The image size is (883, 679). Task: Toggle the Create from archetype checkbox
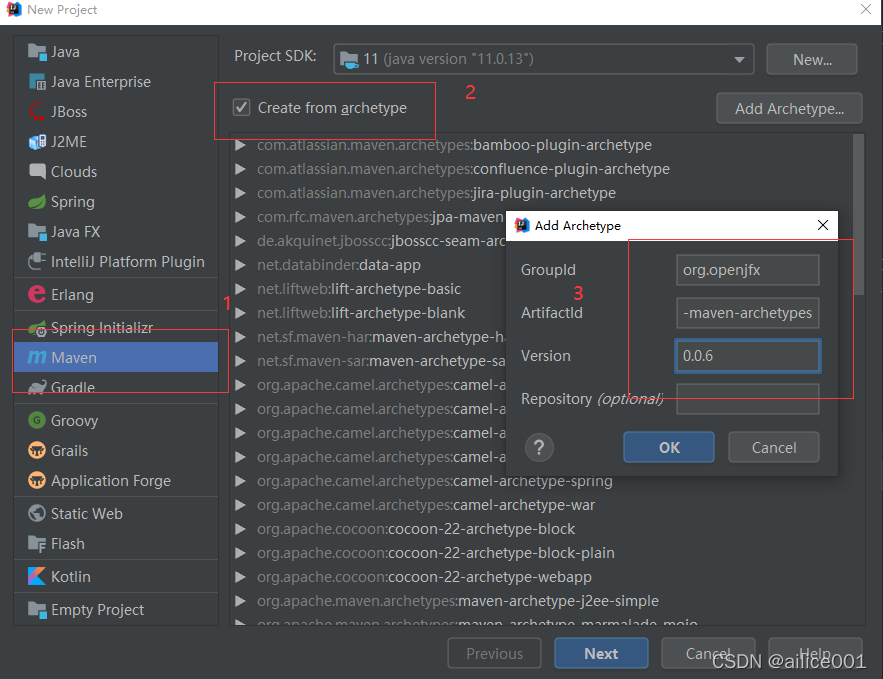pyautogui.click(x=242, y=107)
